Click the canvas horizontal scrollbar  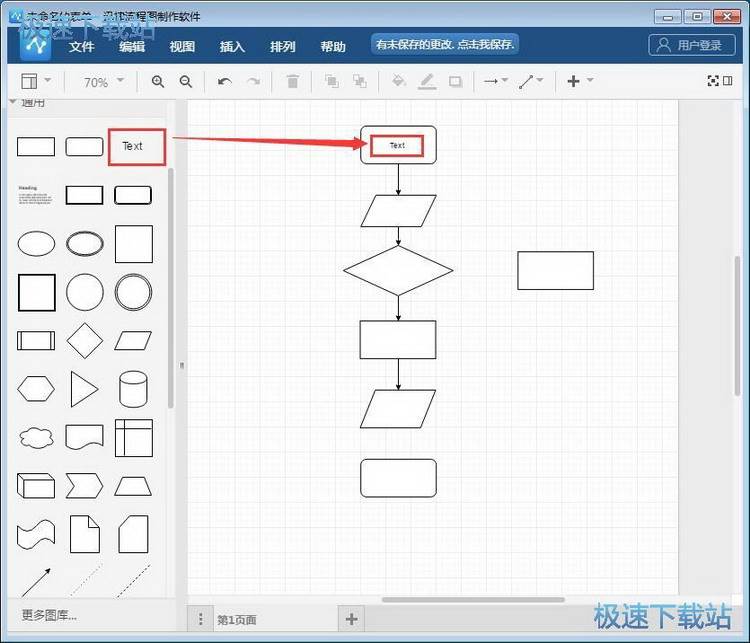click(473, 599)
